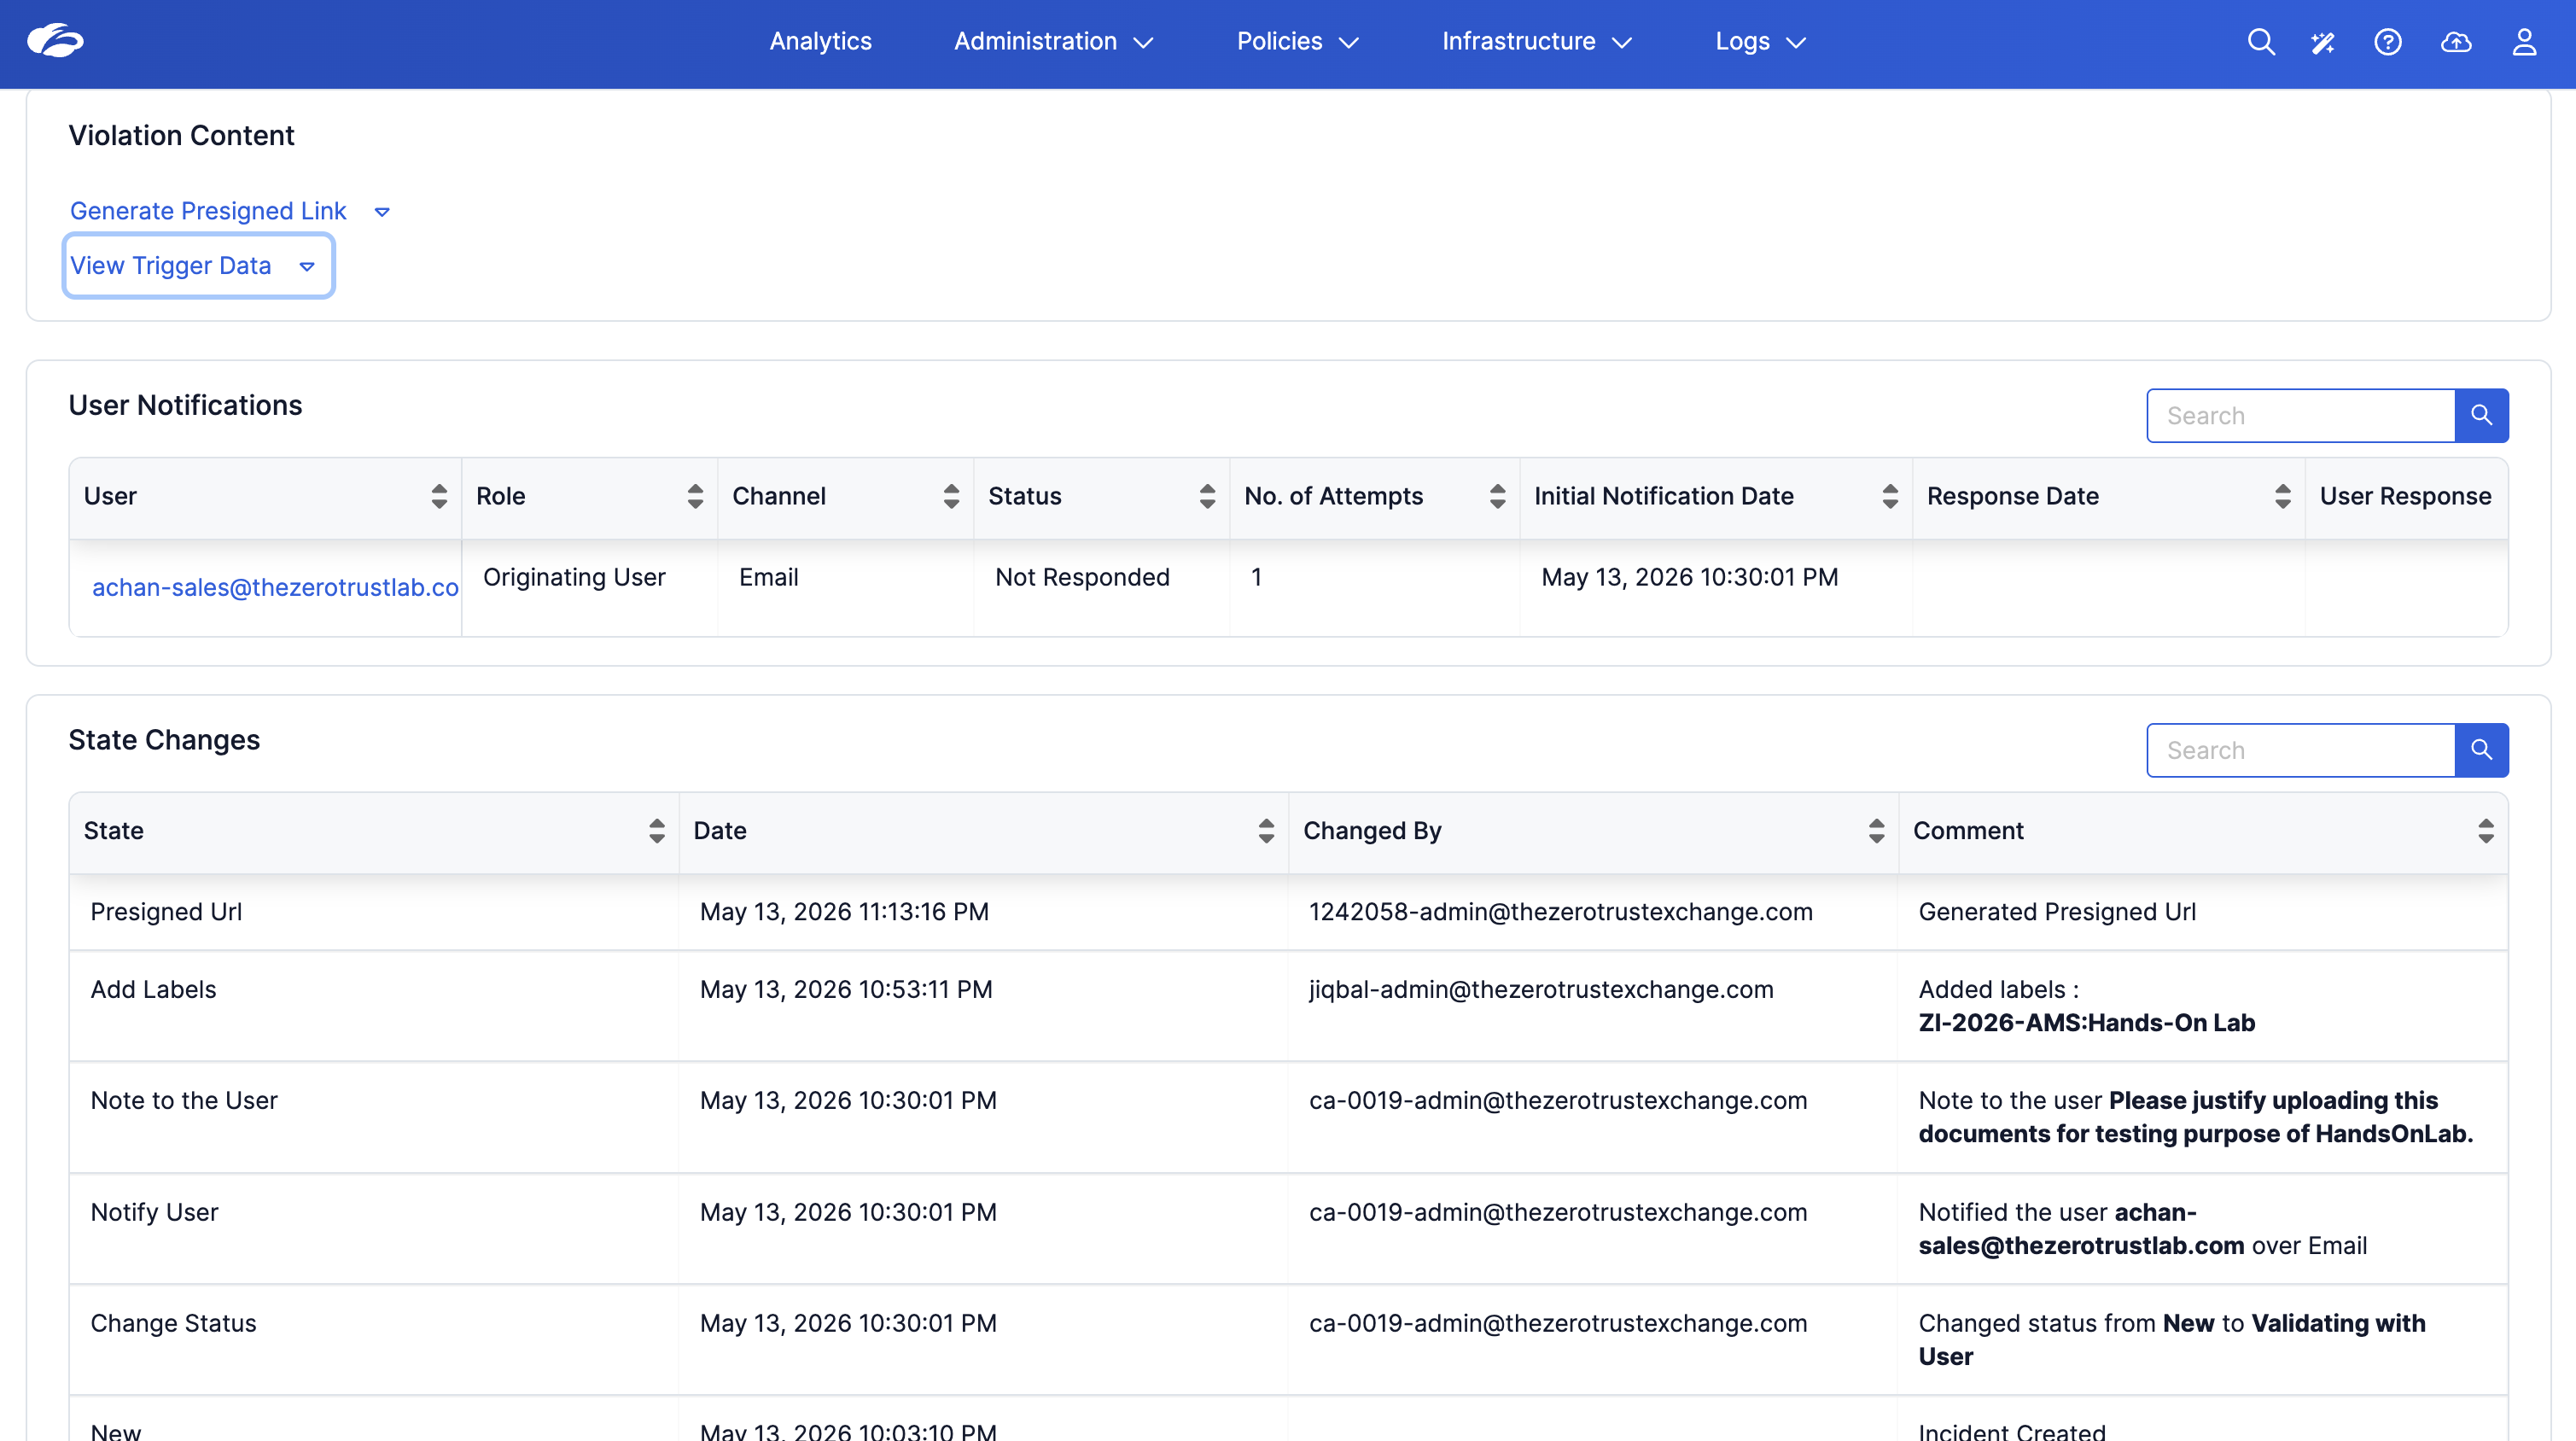Expand Policies chevron arrow
2576x1441 pixels.
click(x=1348, y=43)
